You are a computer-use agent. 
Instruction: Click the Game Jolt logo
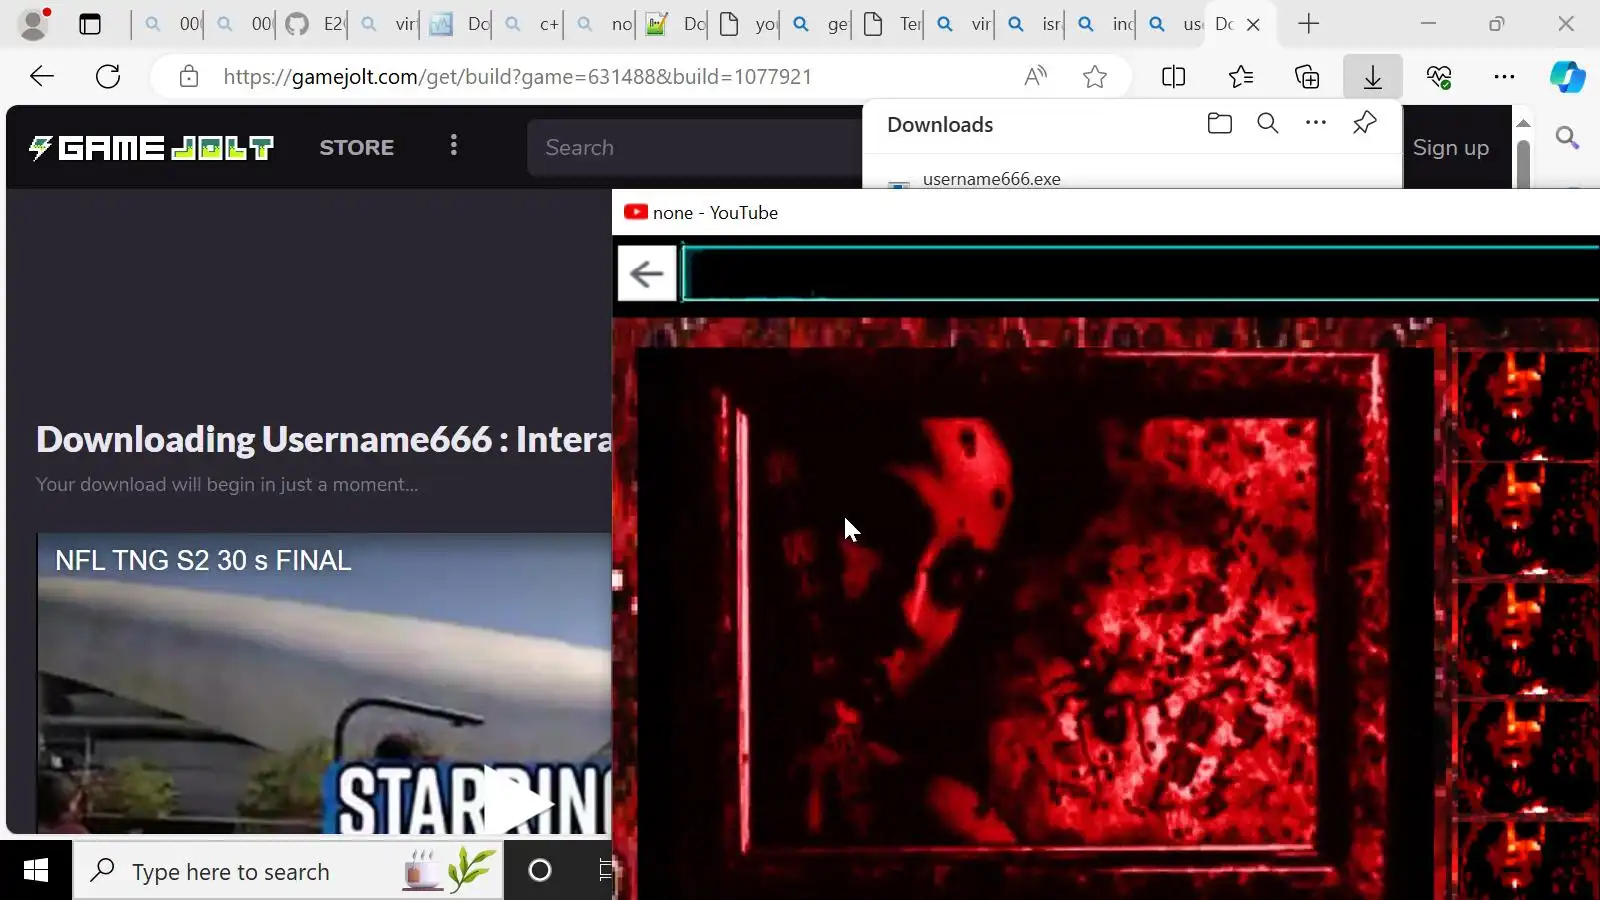(151, 148)
